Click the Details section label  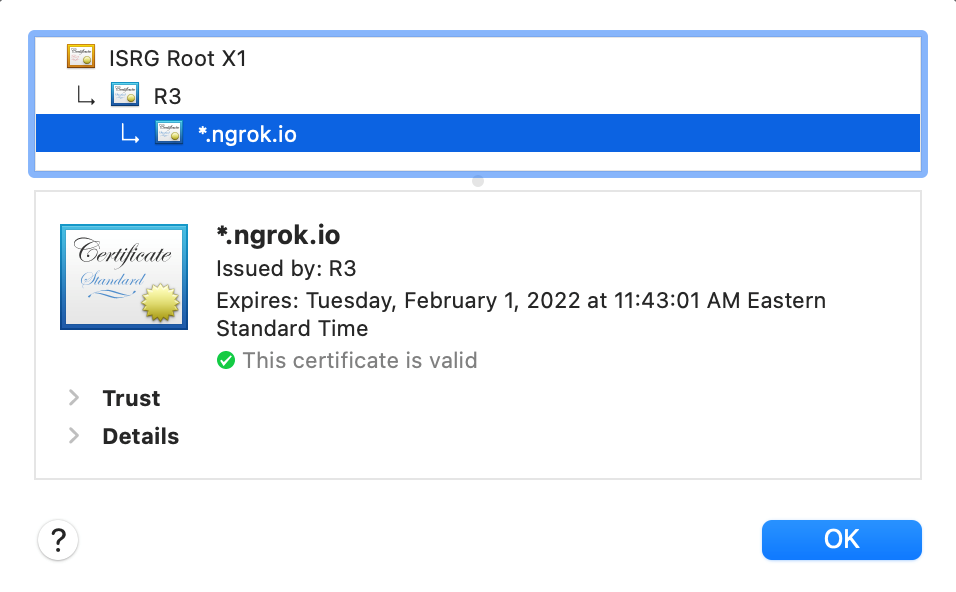(x=141, y=436)
